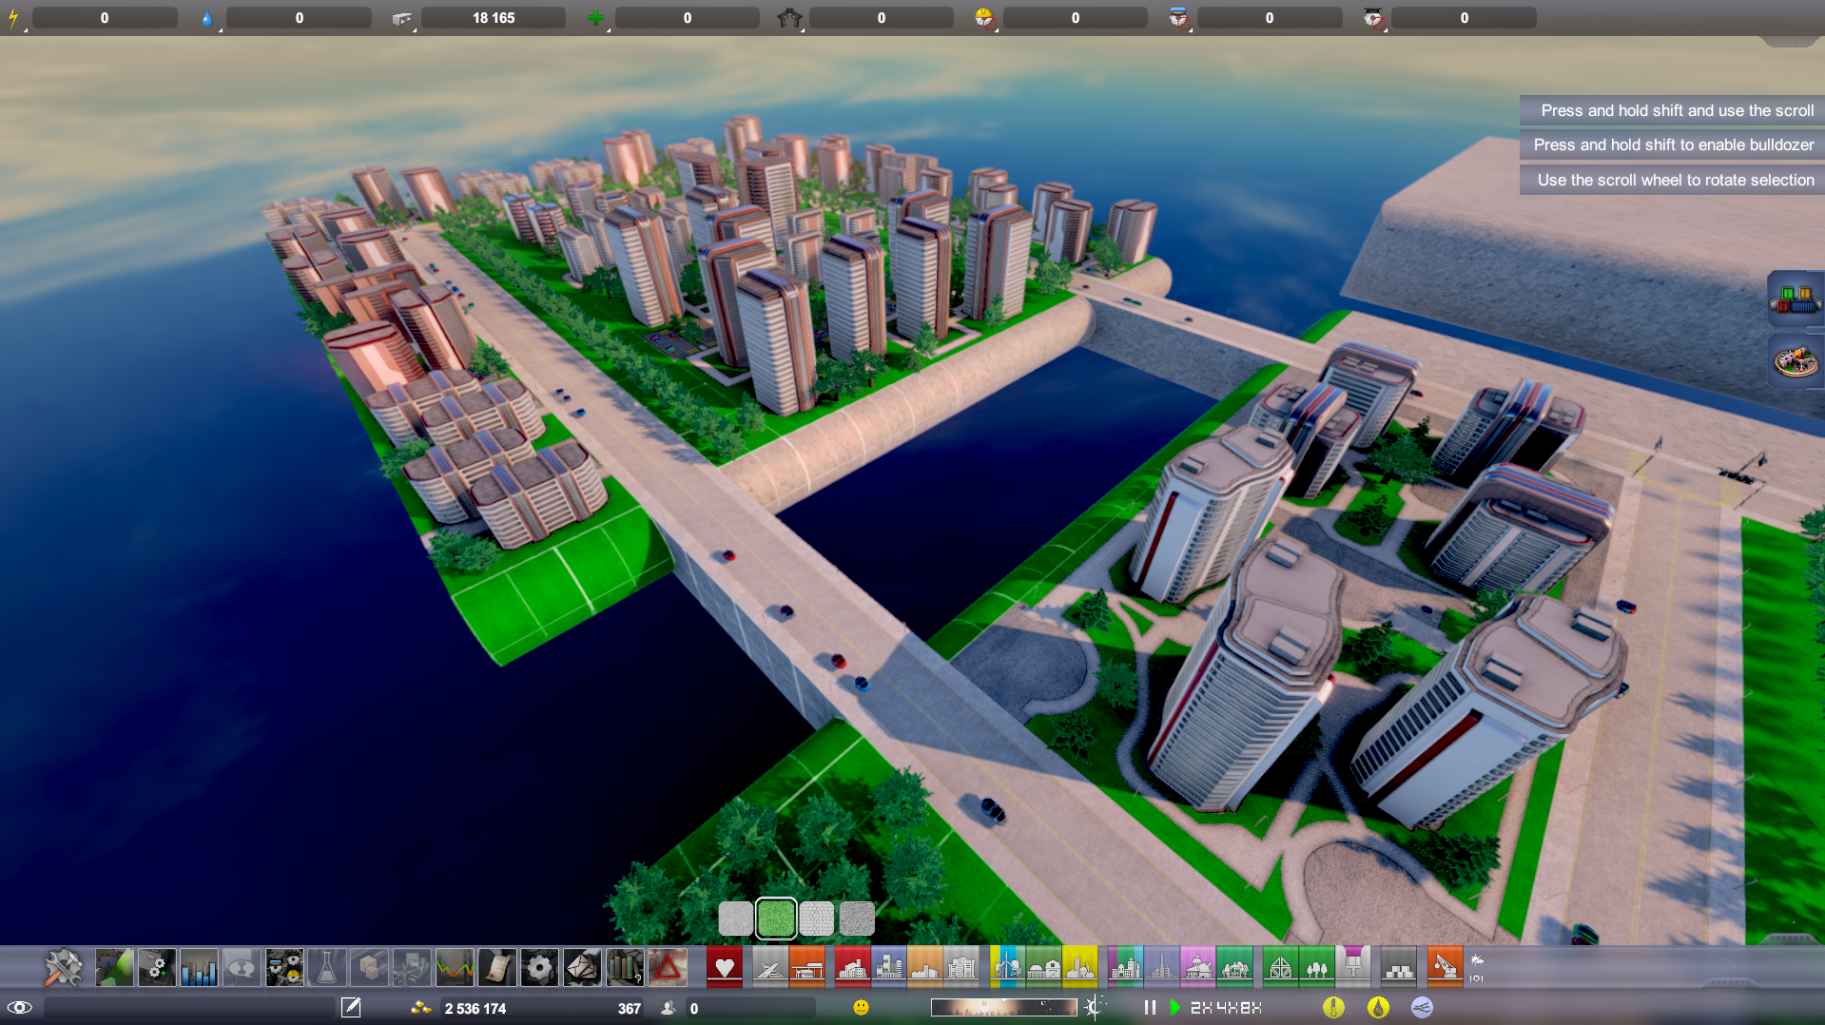Open the bar chart statistics panel

(199, 968)
